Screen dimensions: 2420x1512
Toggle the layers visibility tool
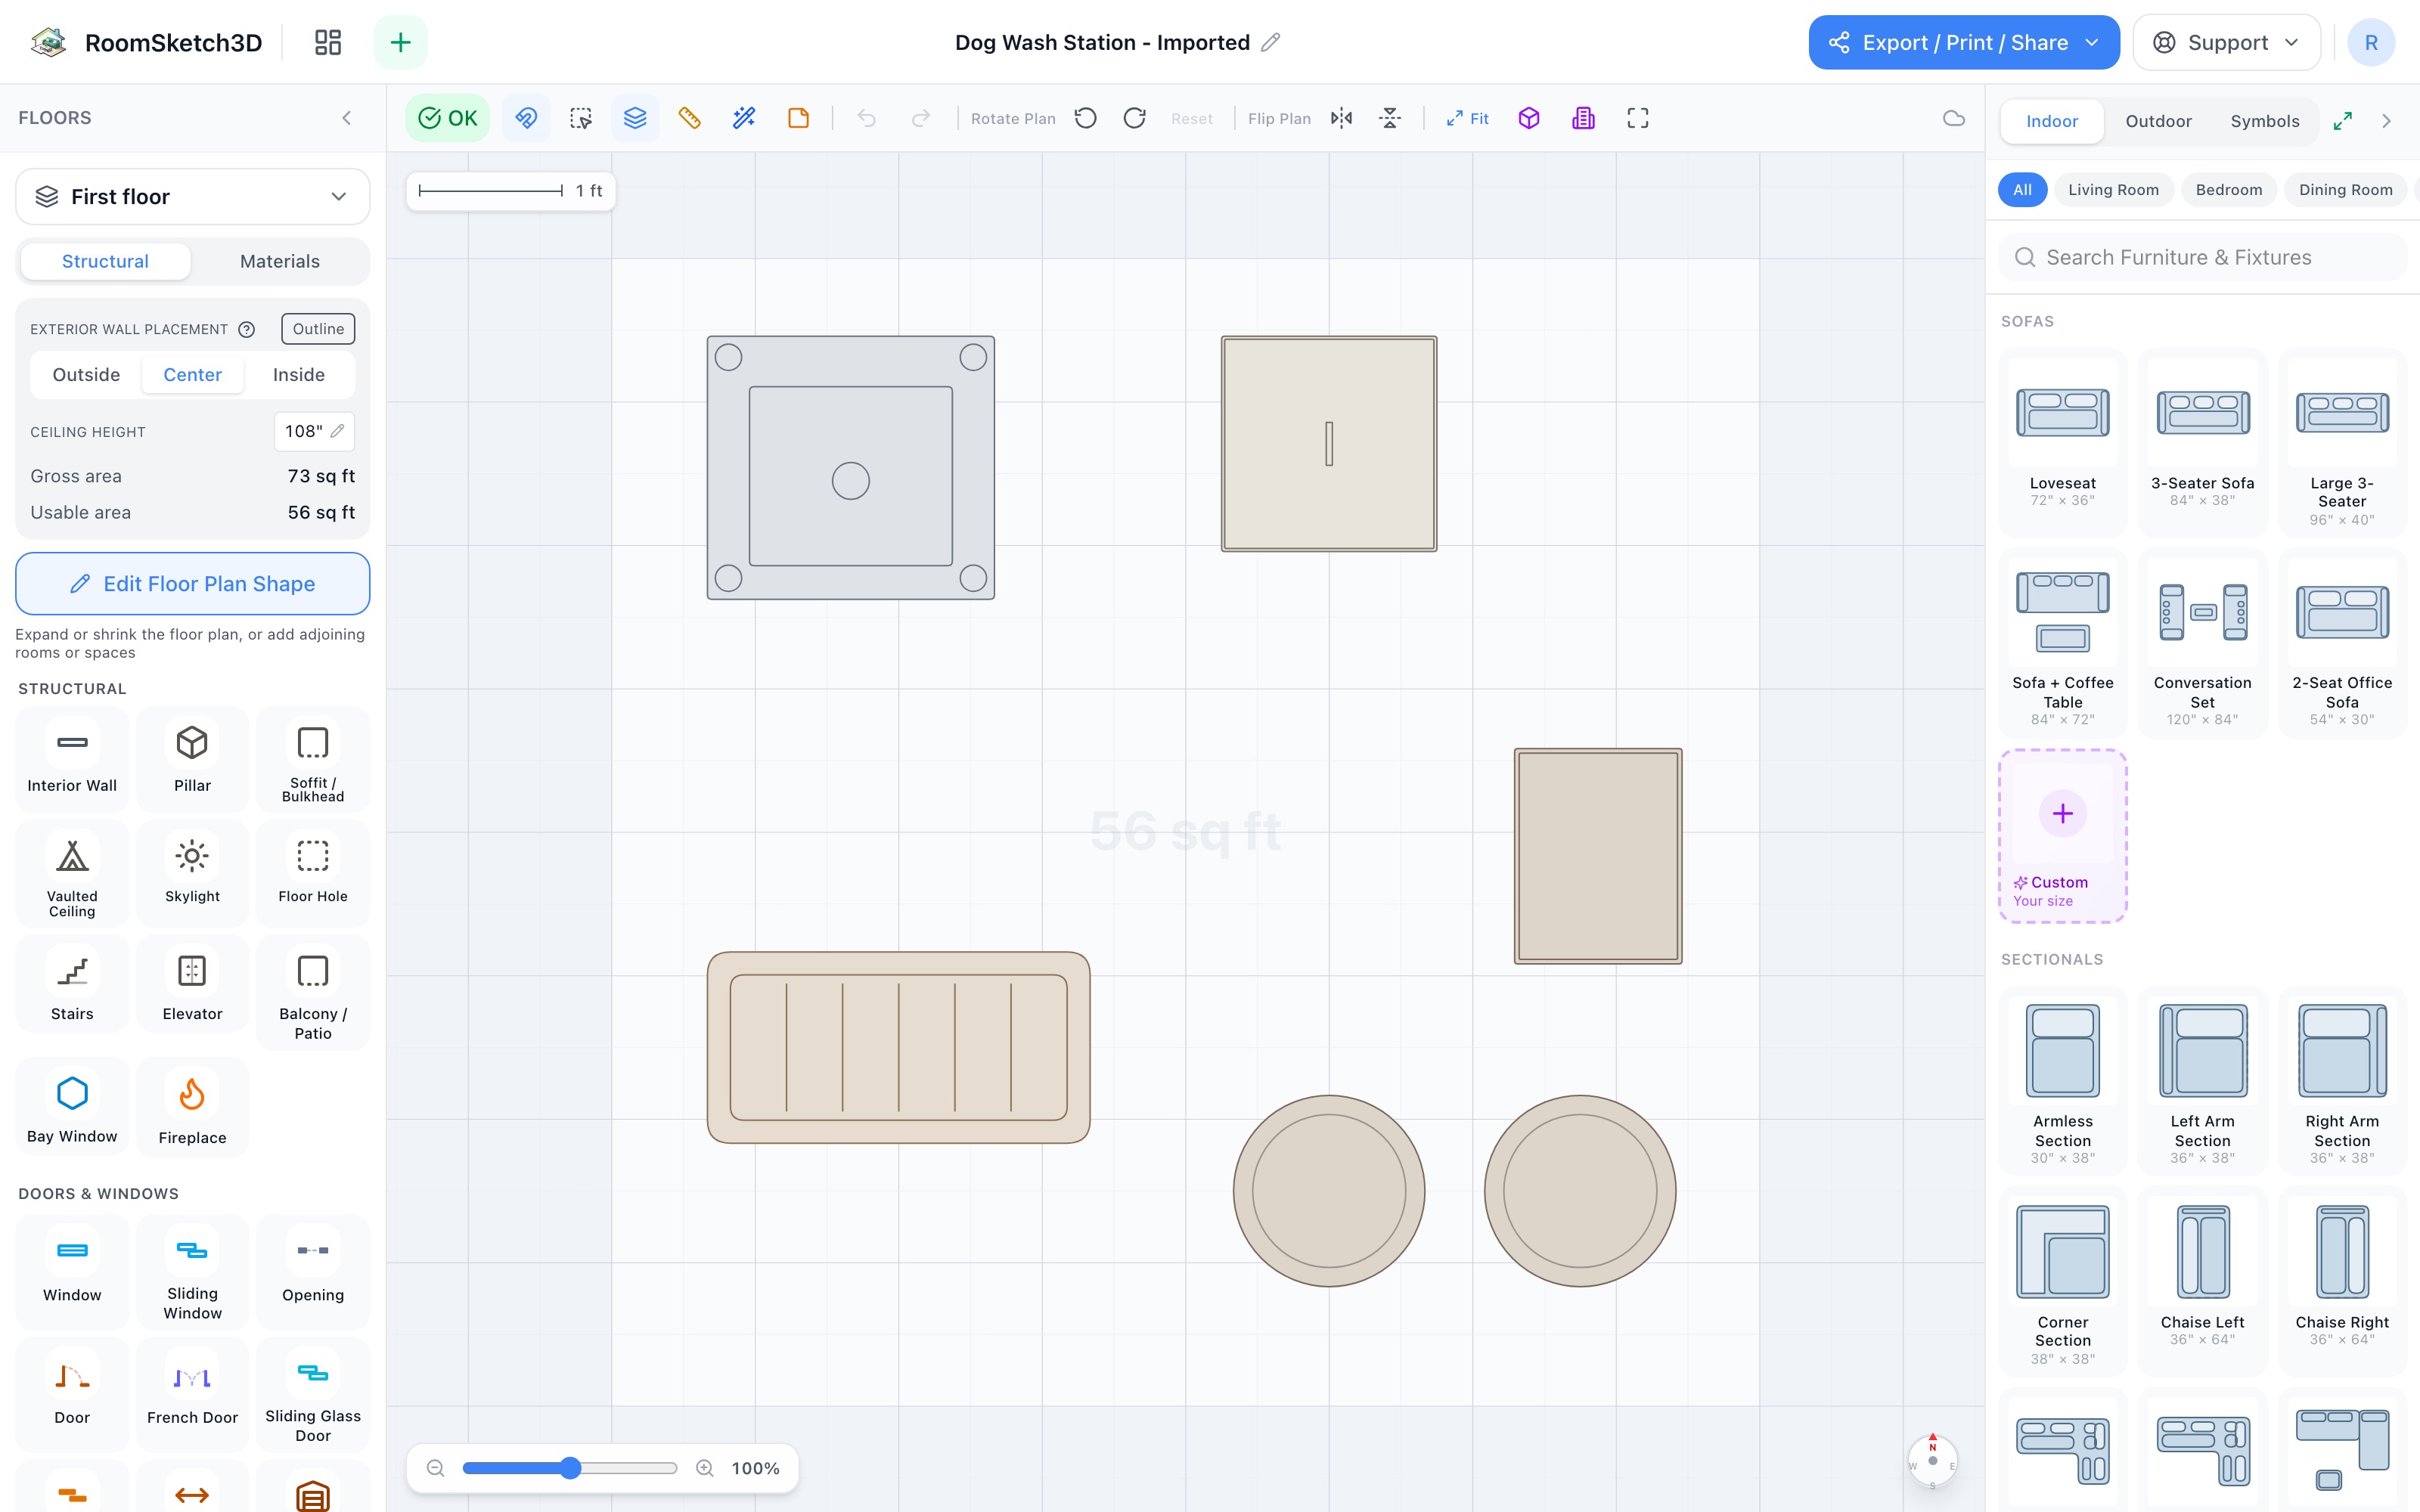(635, 118)
